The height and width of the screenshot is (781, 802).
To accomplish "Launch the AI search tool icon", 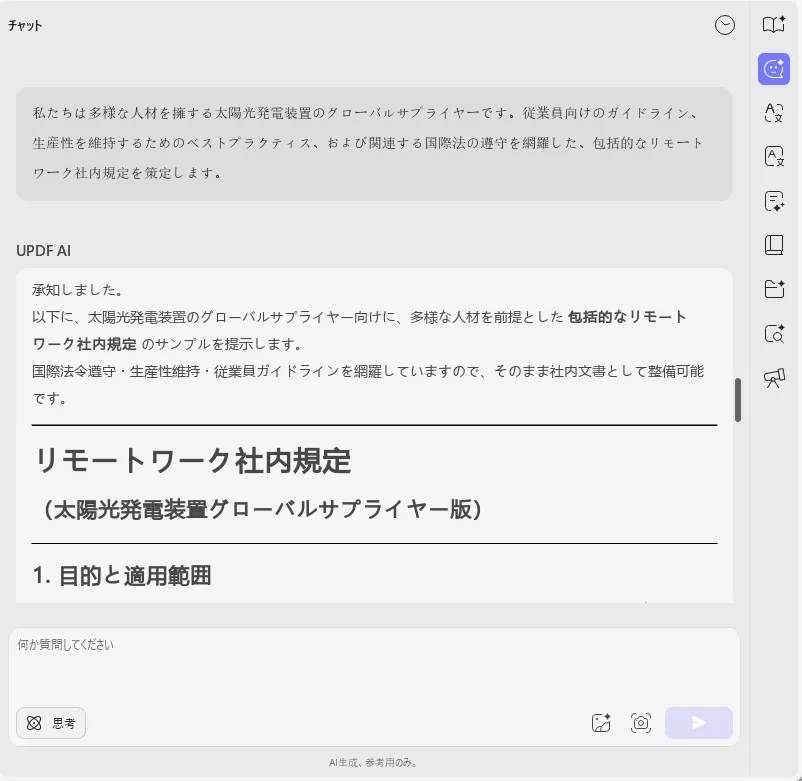I will 772,333.
